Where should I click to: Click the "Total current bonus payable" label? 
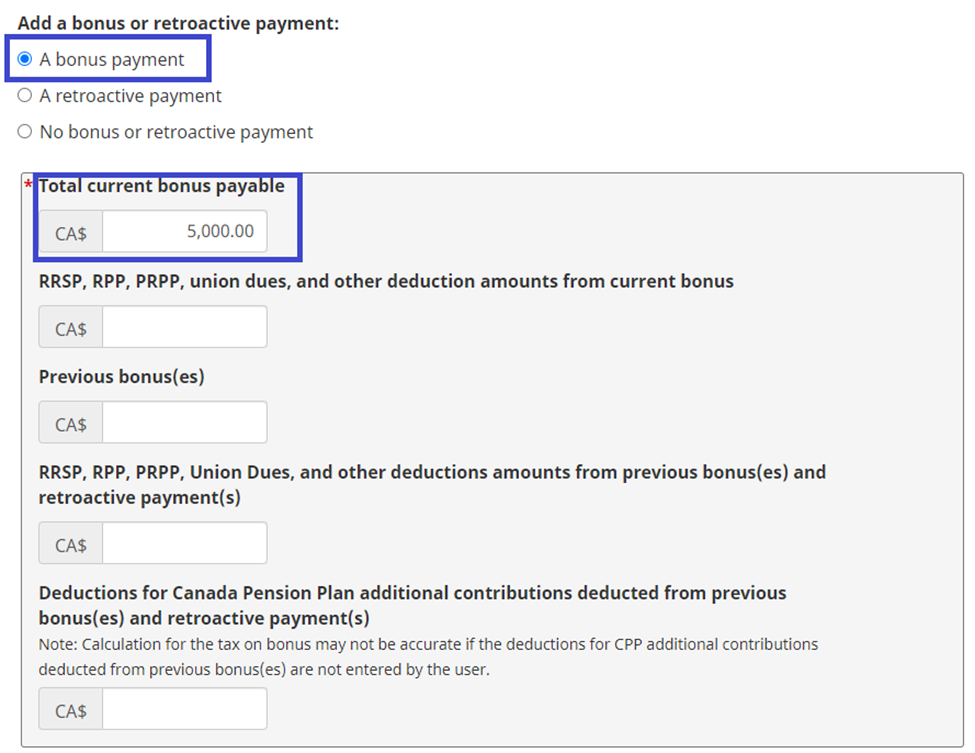(161, 186)
